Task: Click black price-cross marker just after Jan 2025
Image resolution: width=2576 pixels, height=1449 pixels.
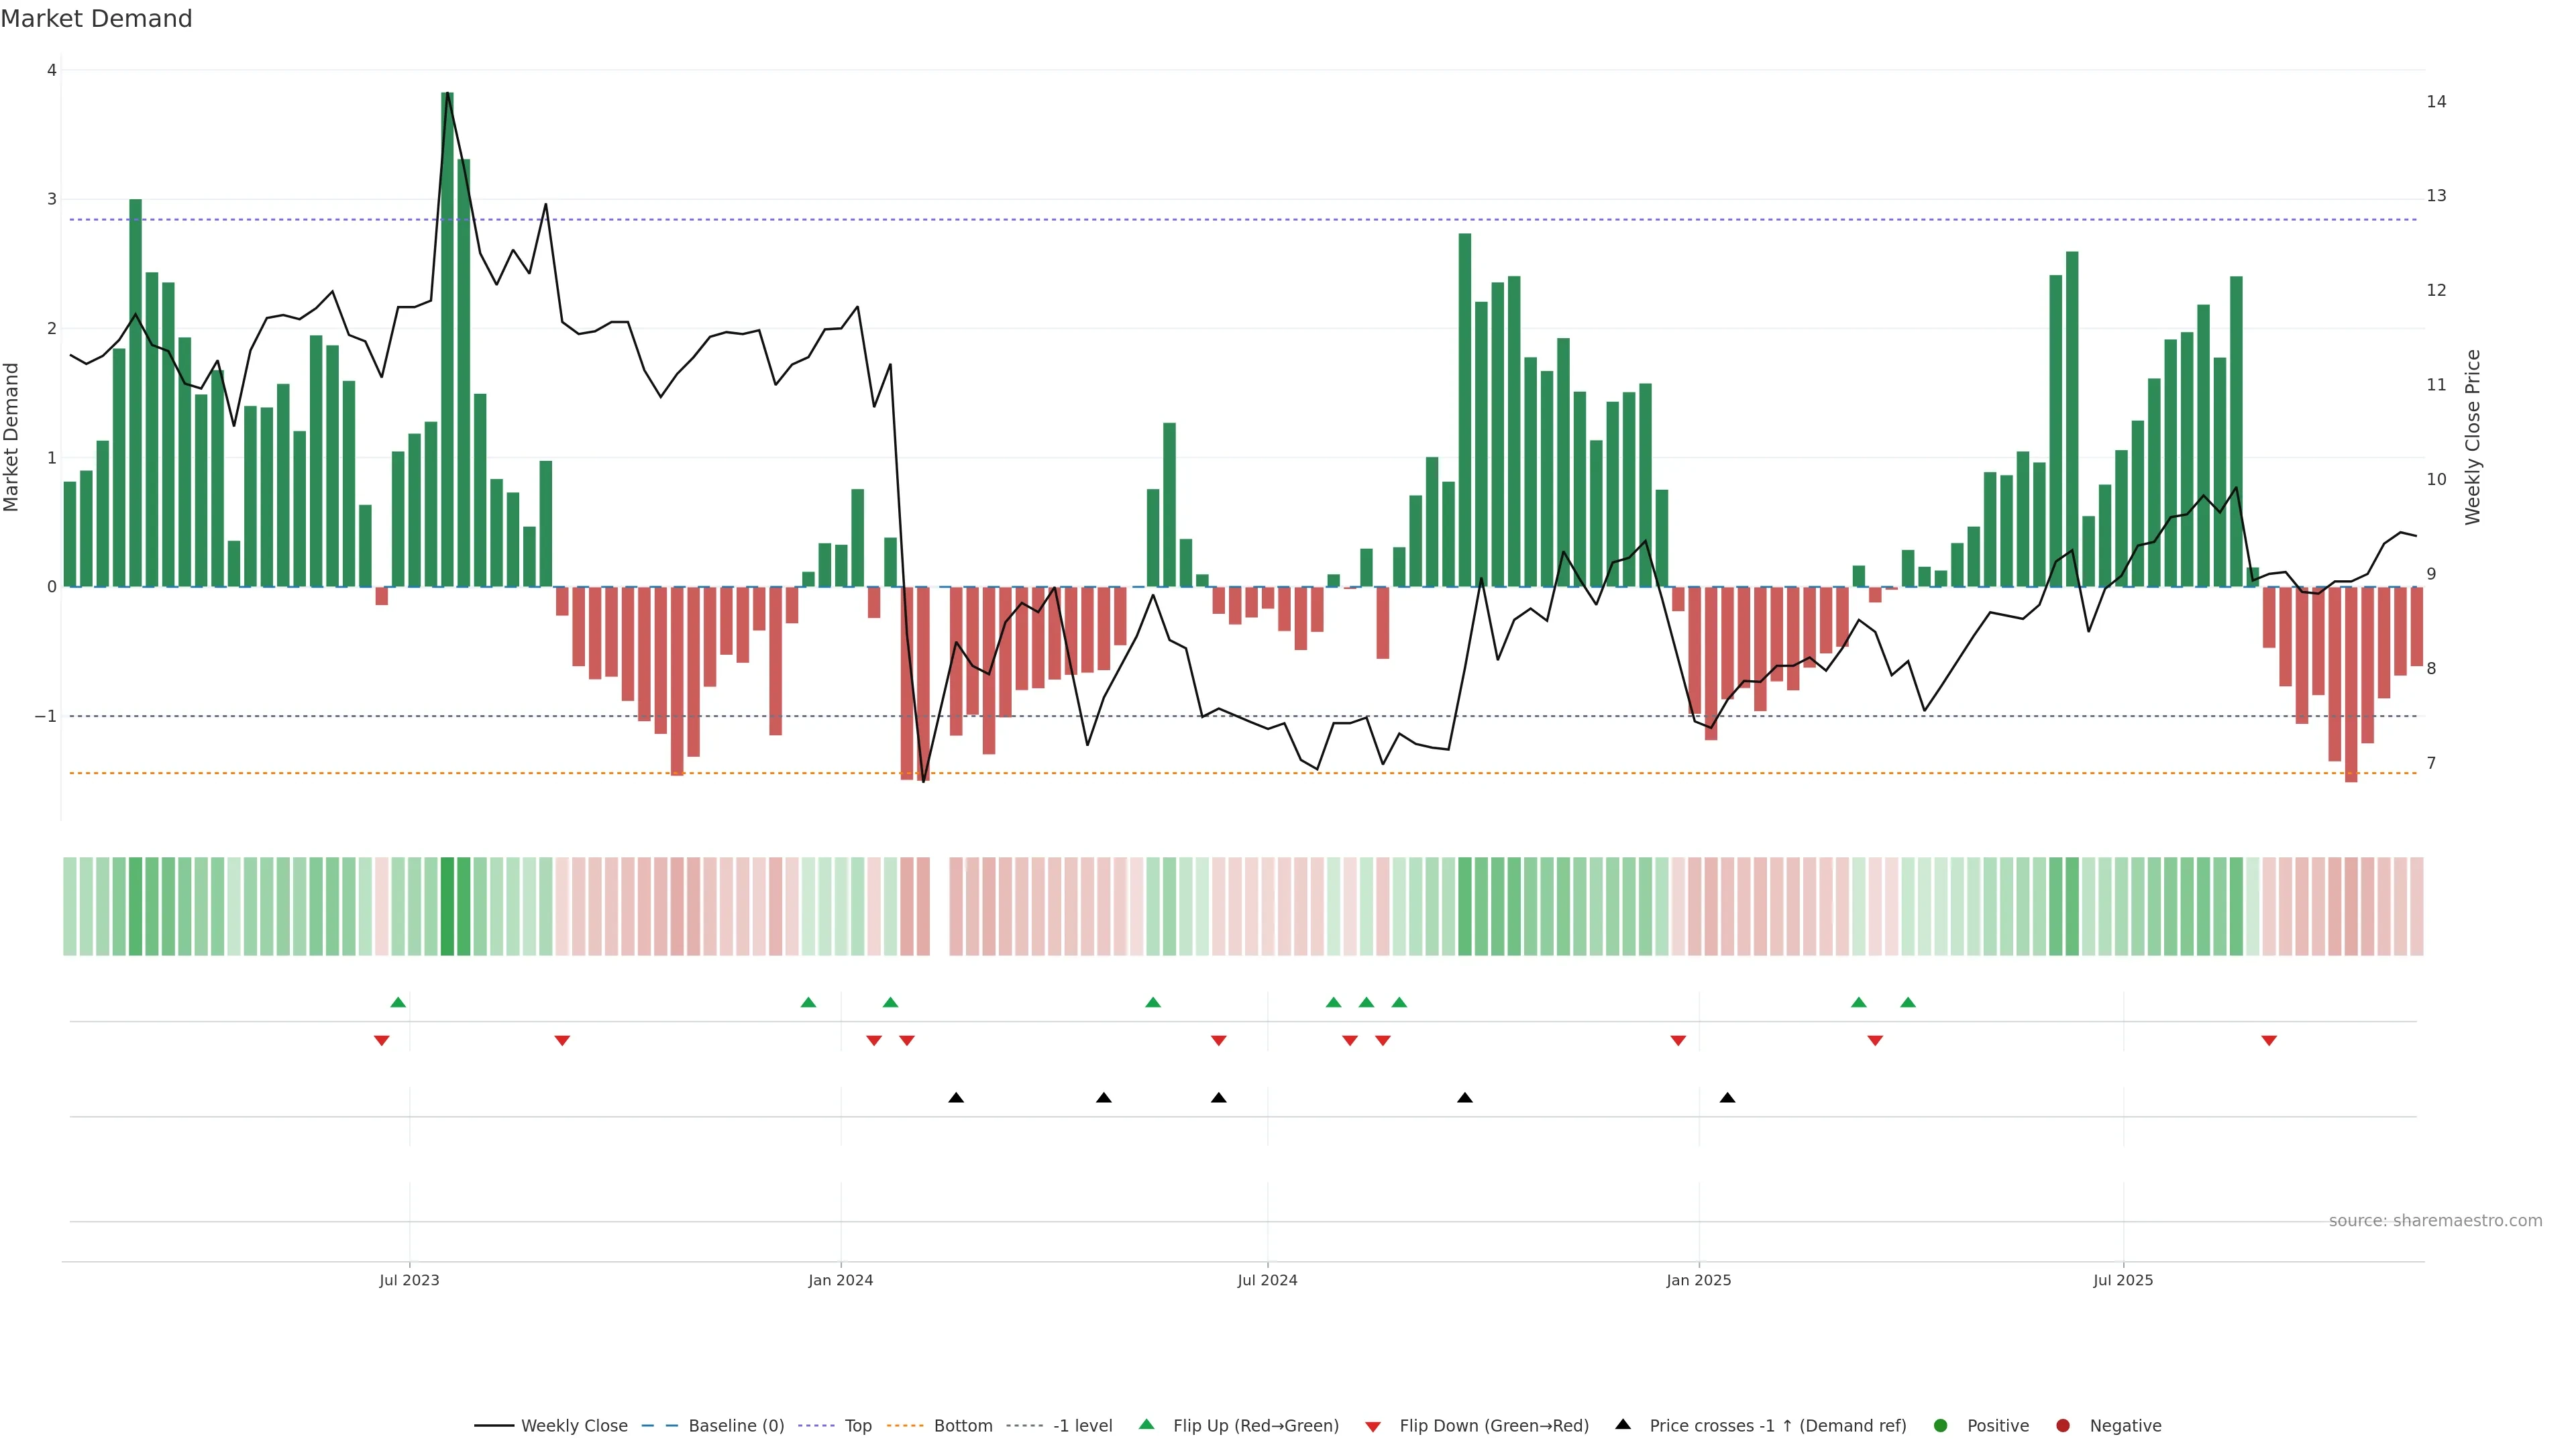Action: [1727, 1098]
